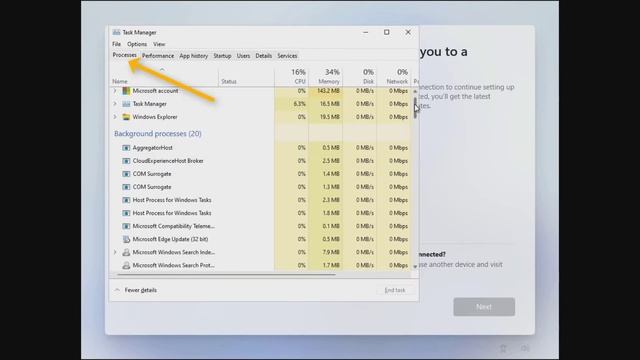Select the Background processes (20) header

pos(158,134)
